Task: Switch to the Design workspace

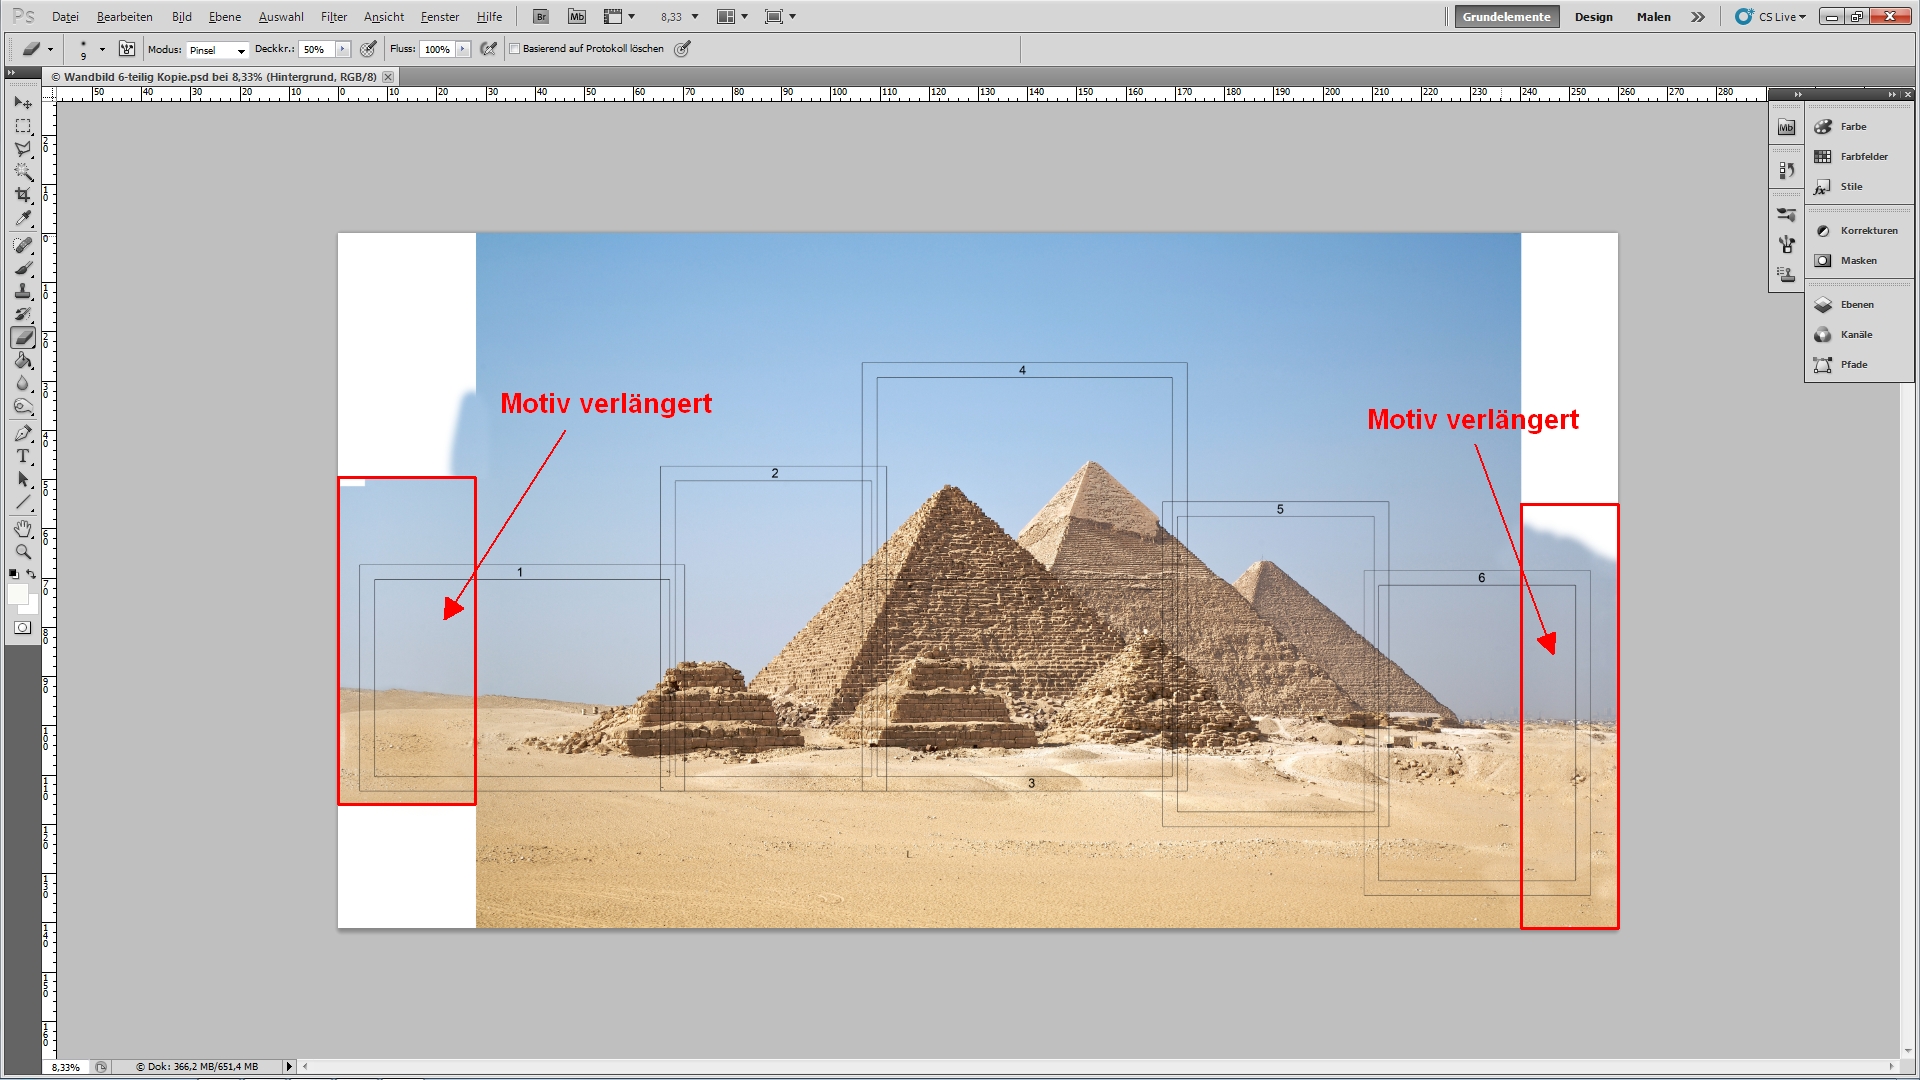Action: coord(1593,17)
